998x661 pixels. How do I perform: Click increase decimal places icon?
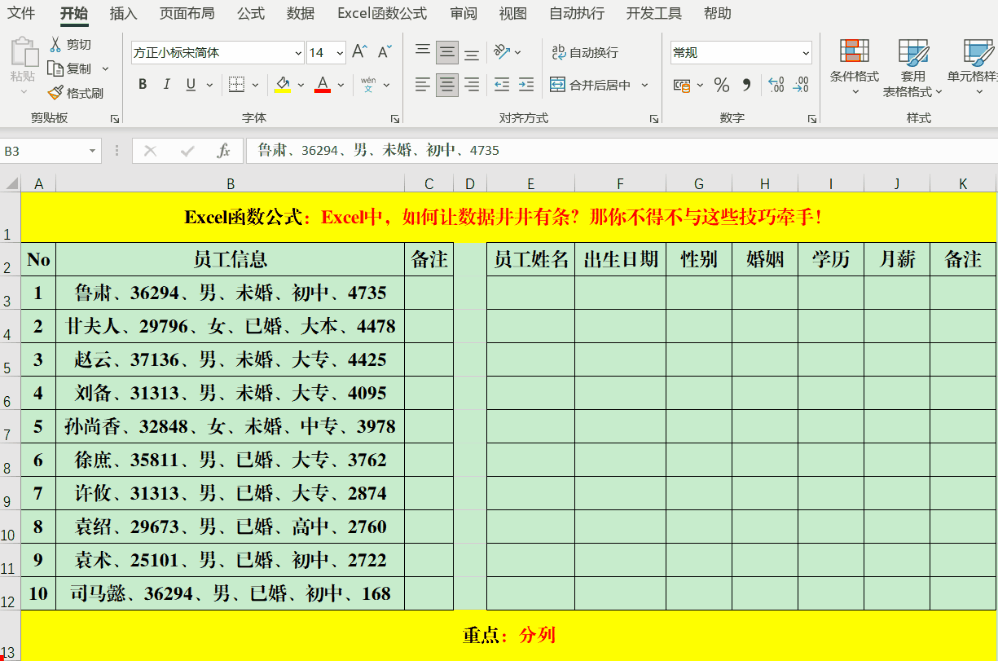point(776,85)
